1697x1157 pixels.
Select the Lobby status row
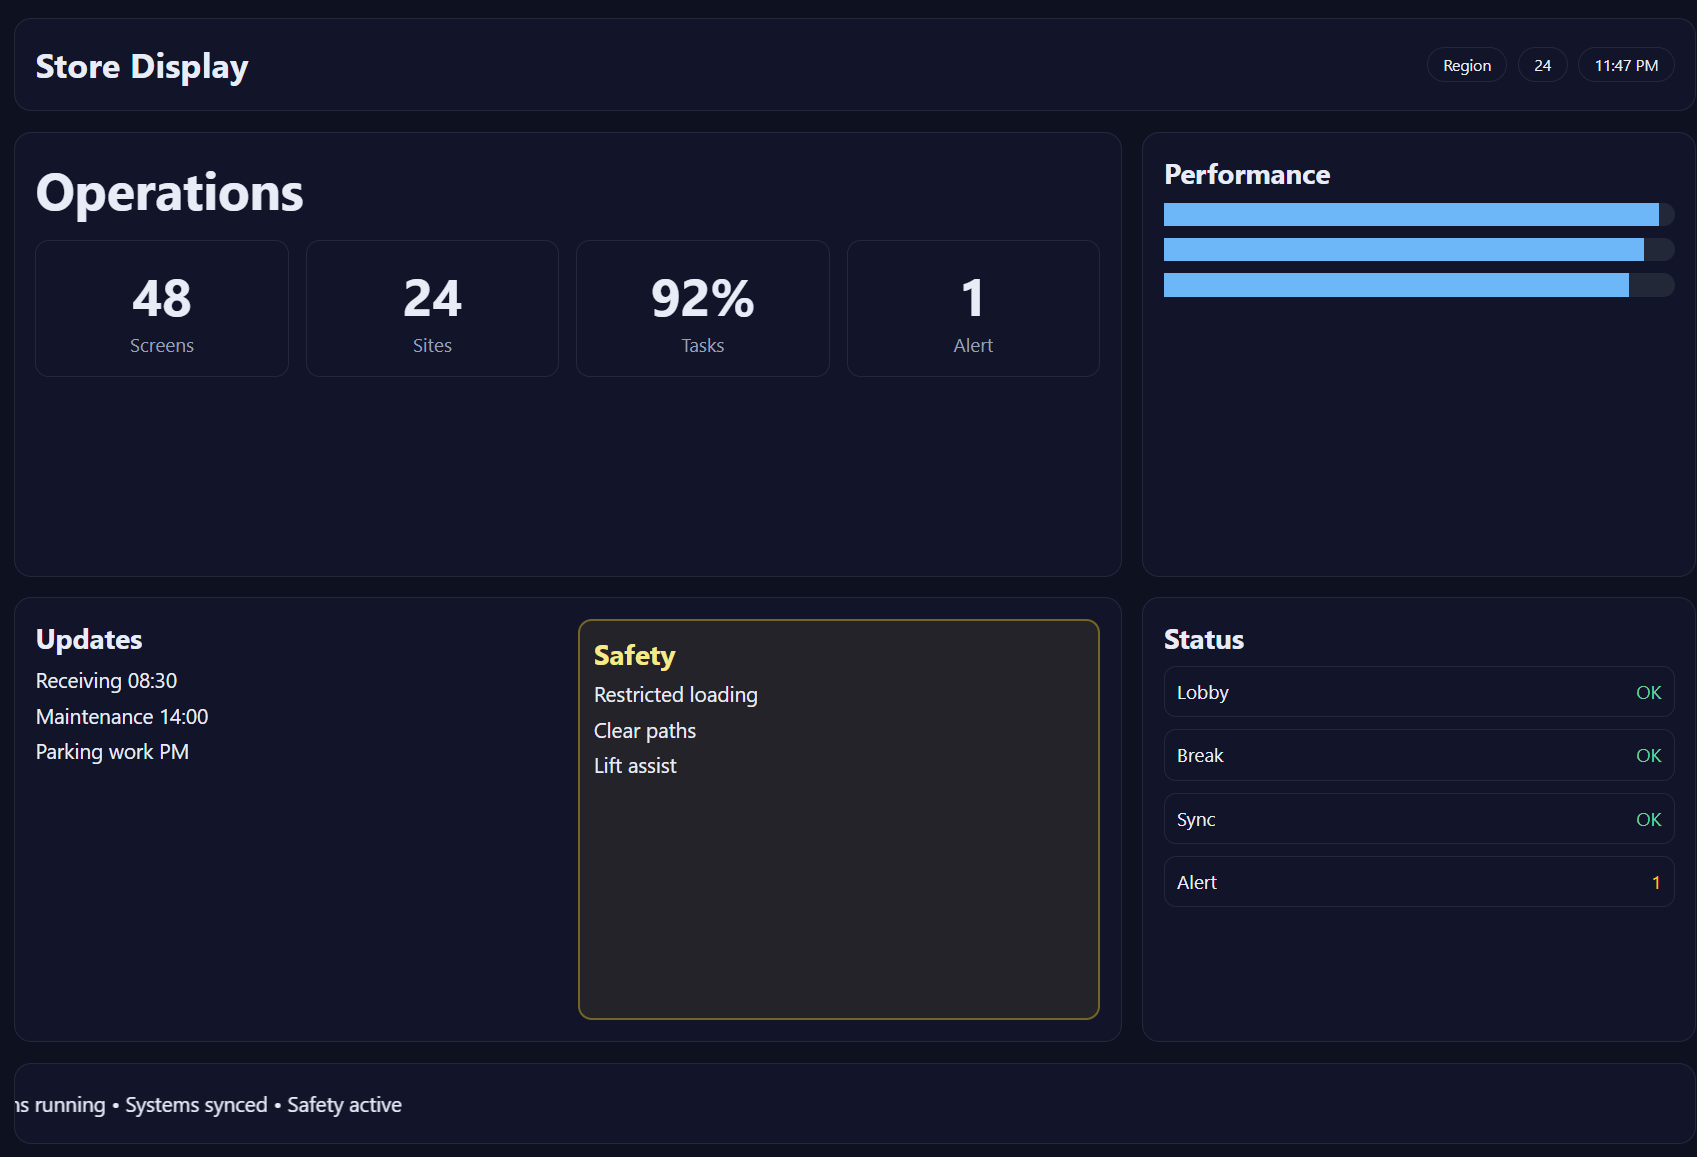(1418, 692)
